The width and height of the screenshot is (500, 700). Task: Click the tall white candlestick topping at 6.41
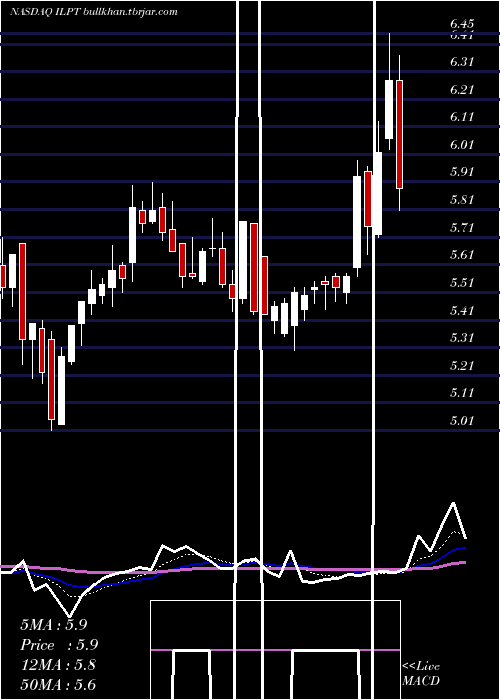click(389, 109)
